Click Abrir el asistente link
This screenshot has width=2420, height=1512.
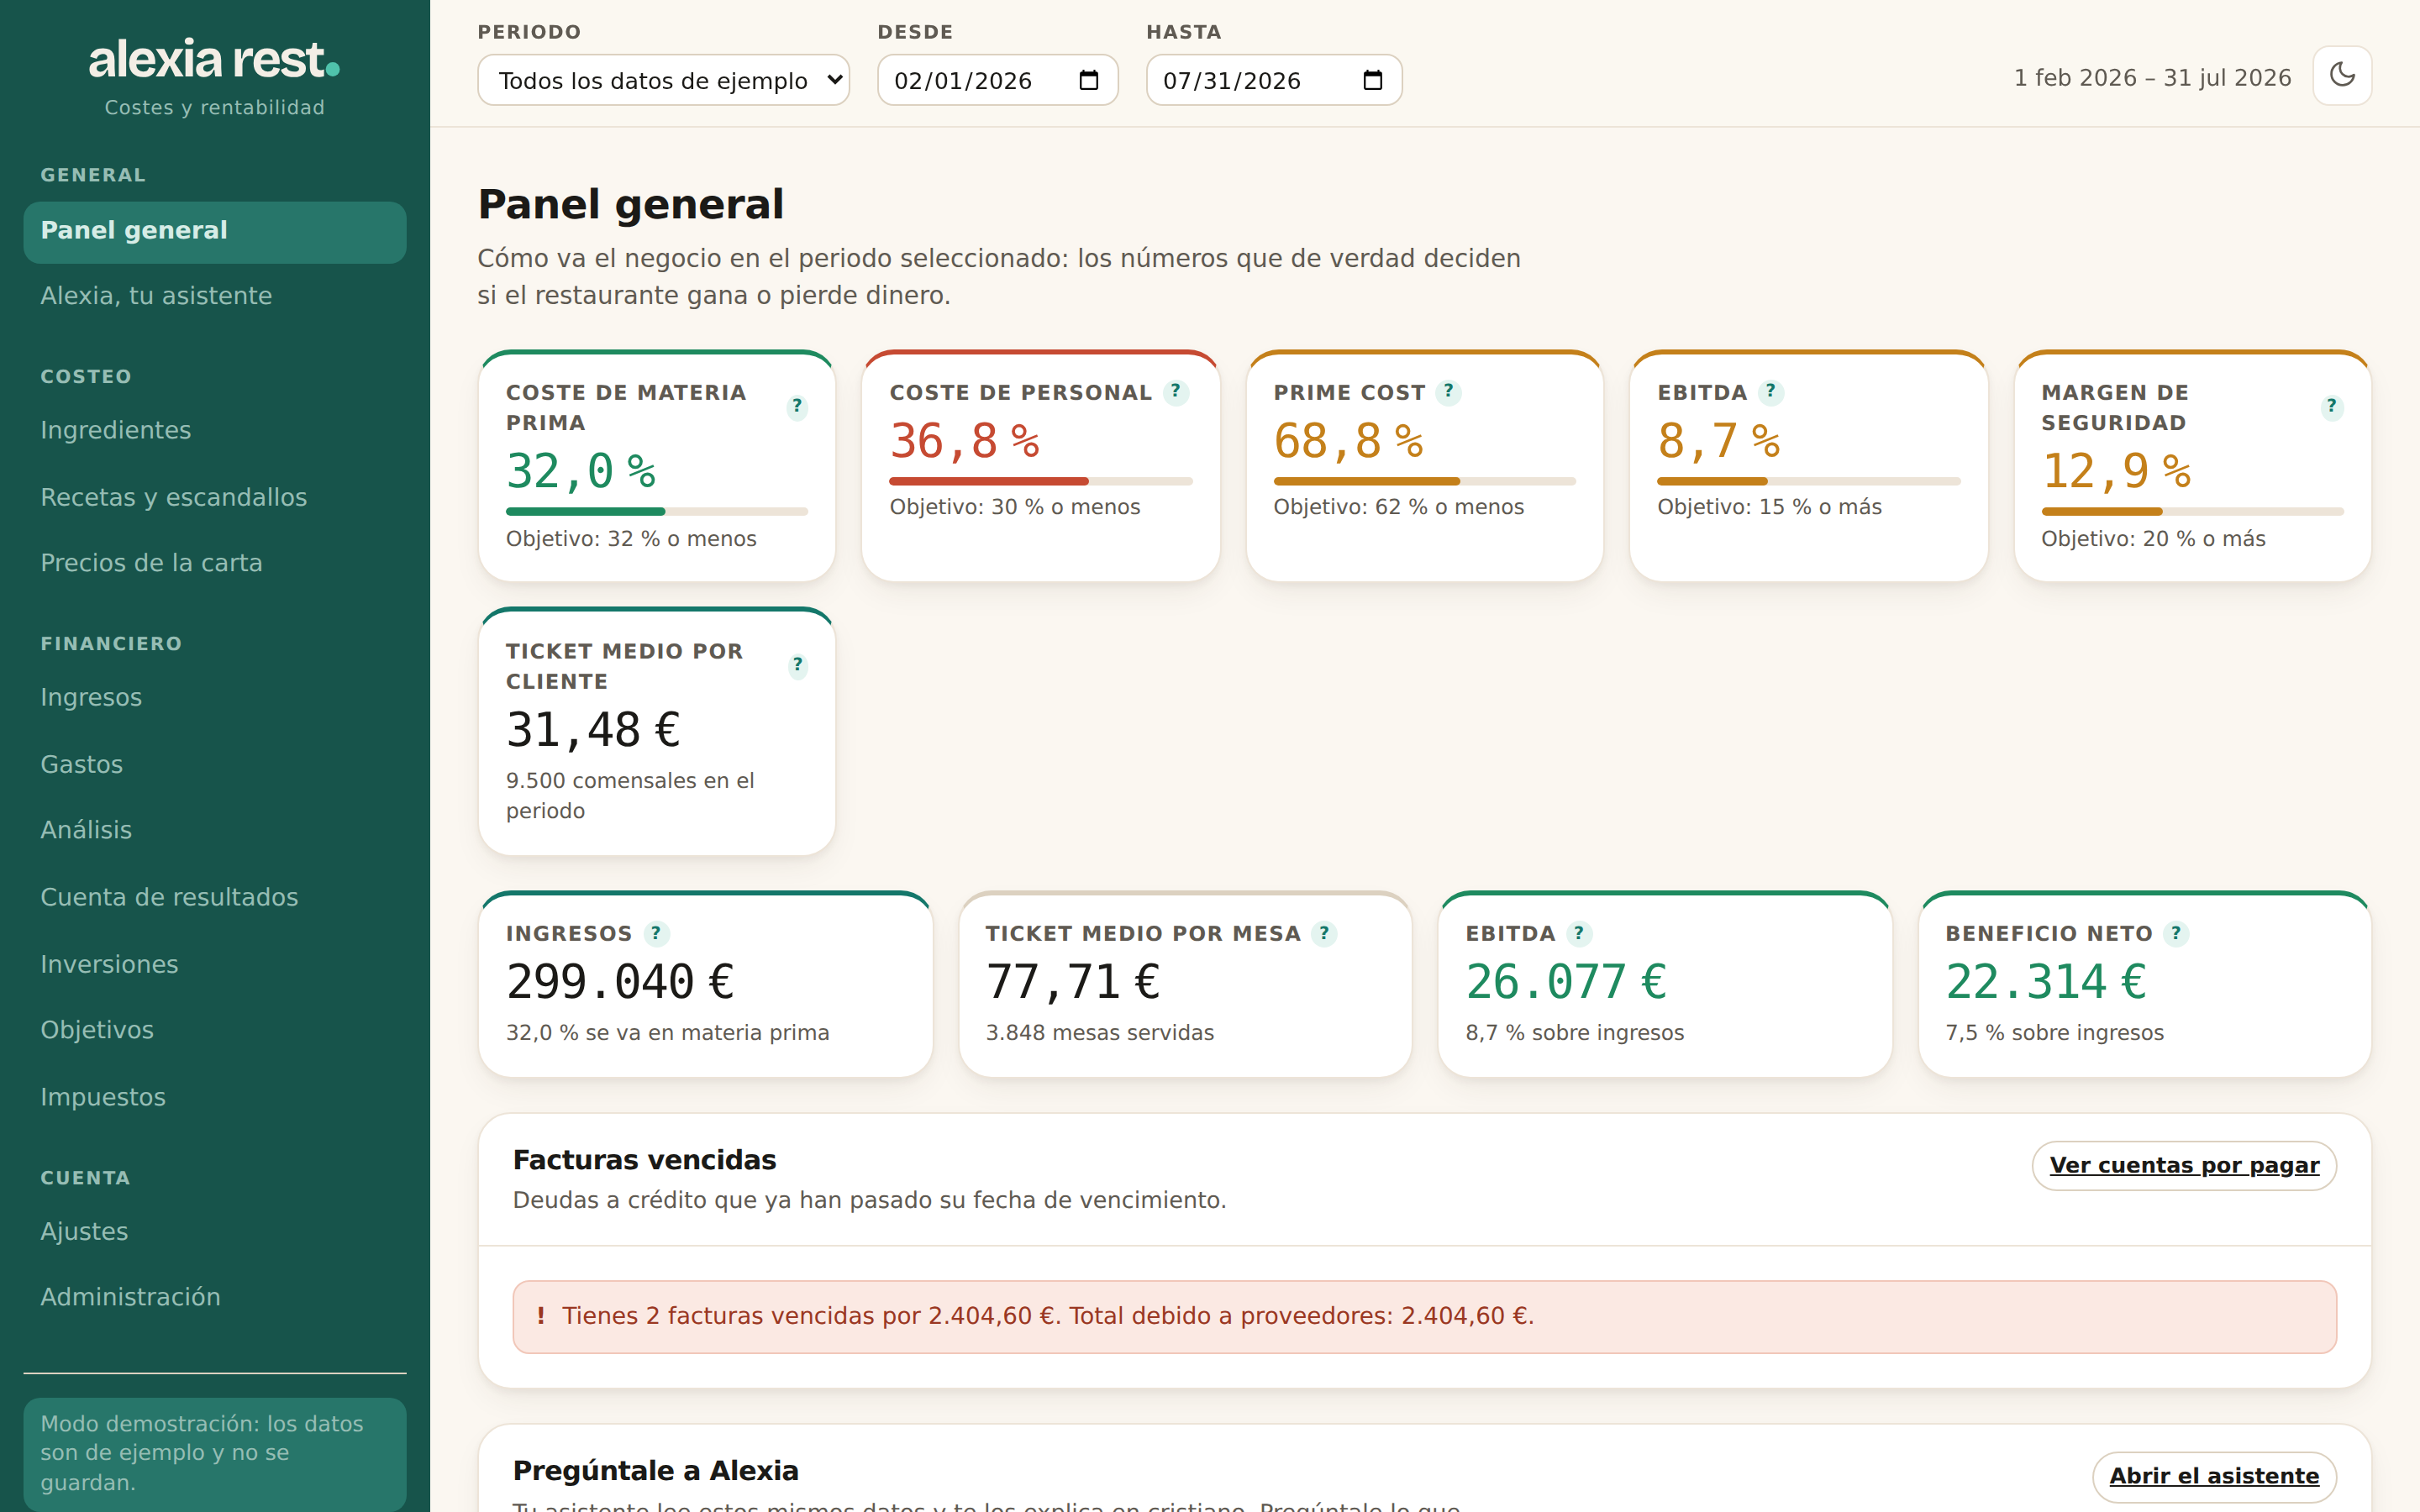[2214, 1476]
